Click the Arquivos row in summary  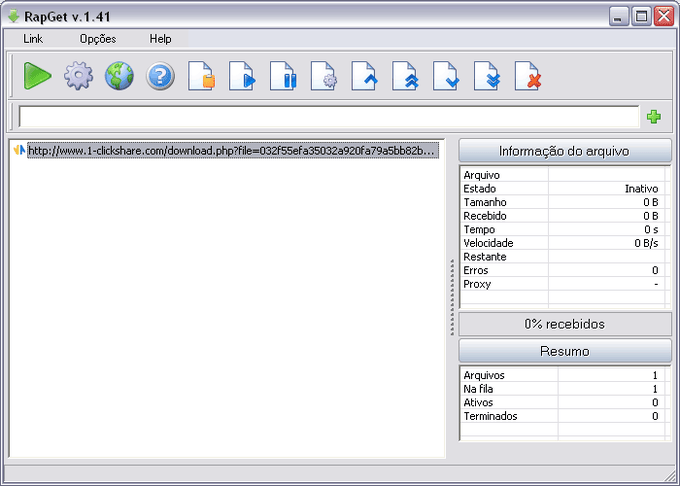pyautogui.click(x=562, y=375)
